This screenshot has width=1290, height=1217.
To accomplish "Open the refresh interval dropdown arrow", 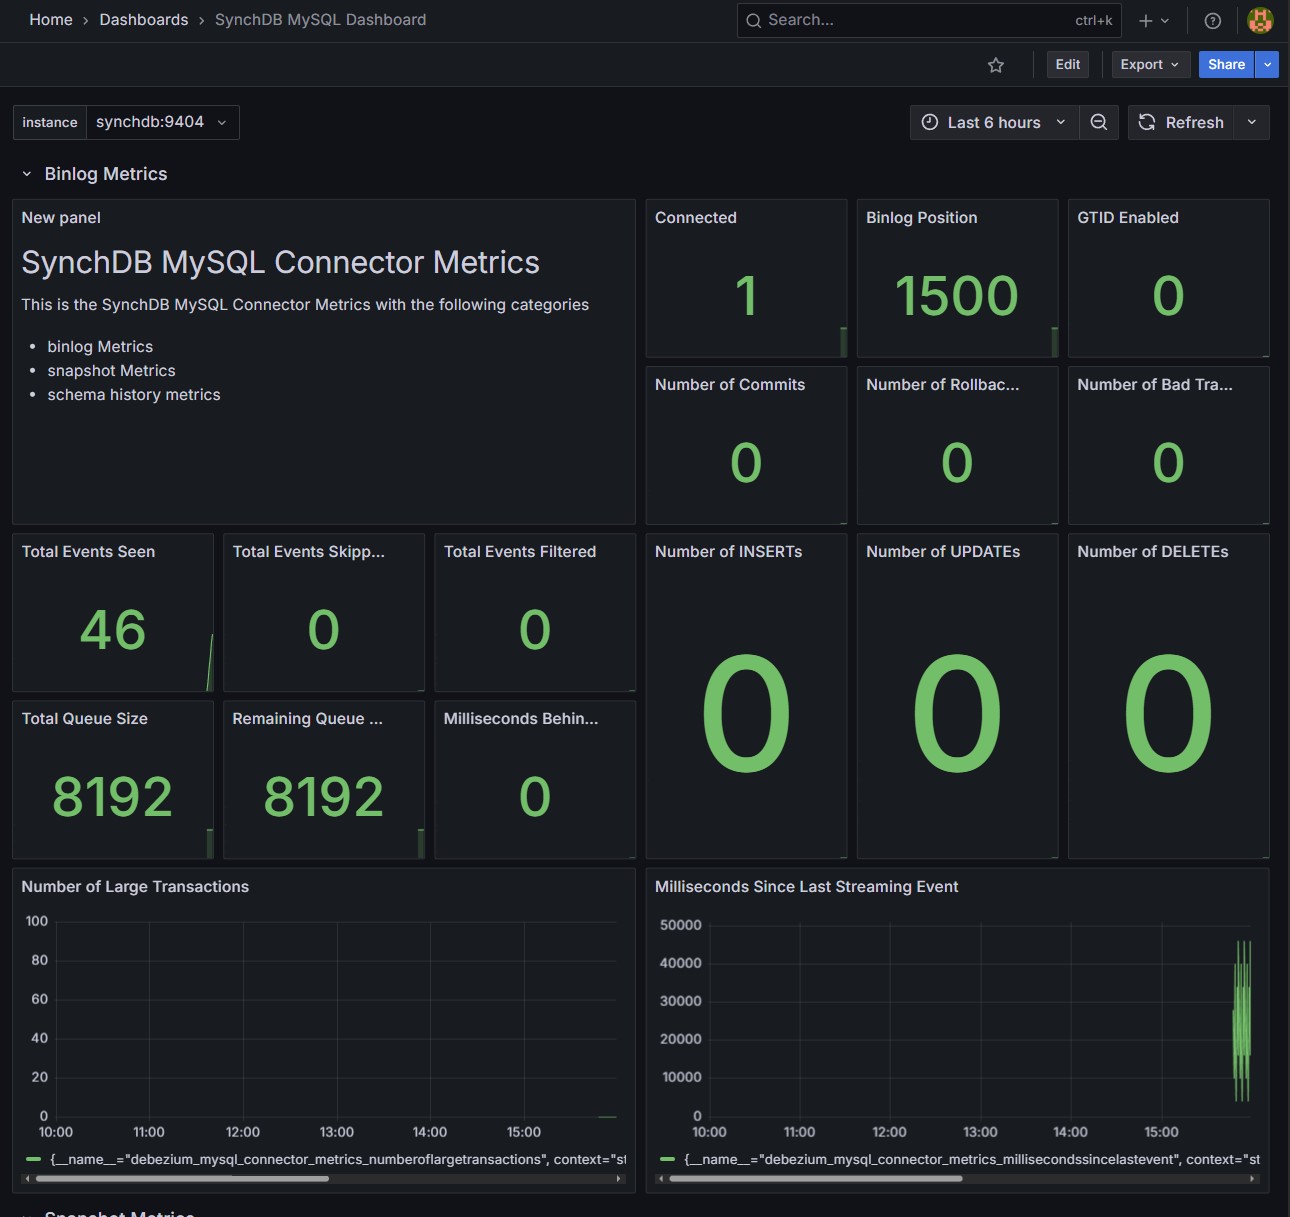I will coord(1252,122).
